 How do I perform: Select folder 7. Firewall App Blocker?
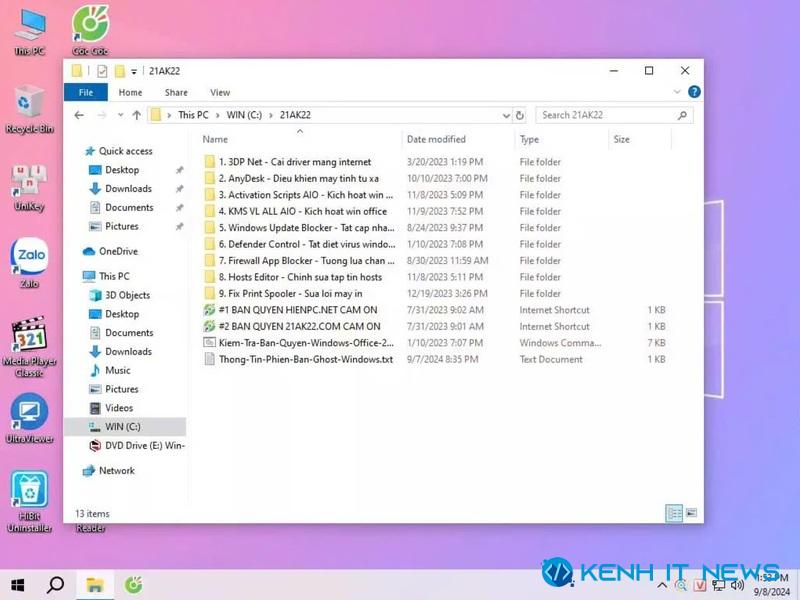306,260
